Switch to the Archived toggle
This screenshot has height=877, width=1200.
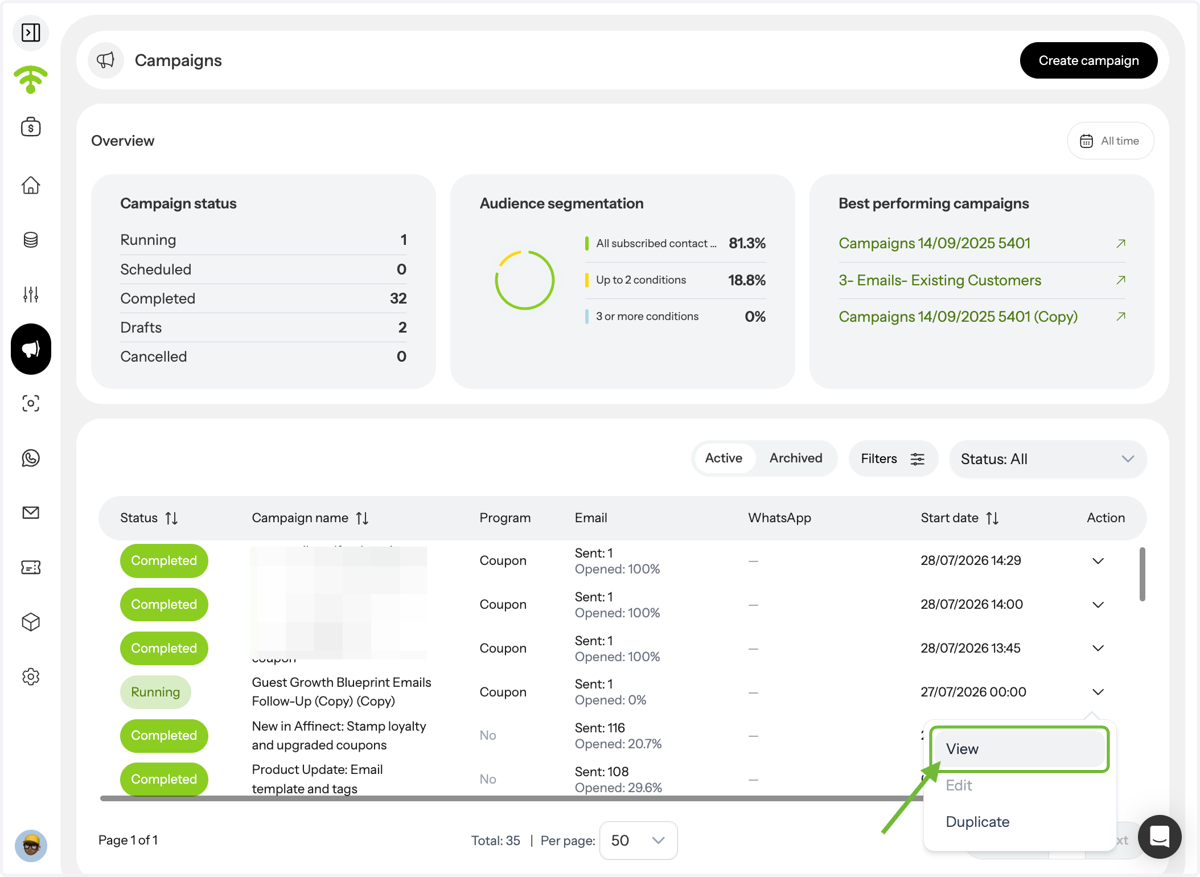tap(796, 458)
